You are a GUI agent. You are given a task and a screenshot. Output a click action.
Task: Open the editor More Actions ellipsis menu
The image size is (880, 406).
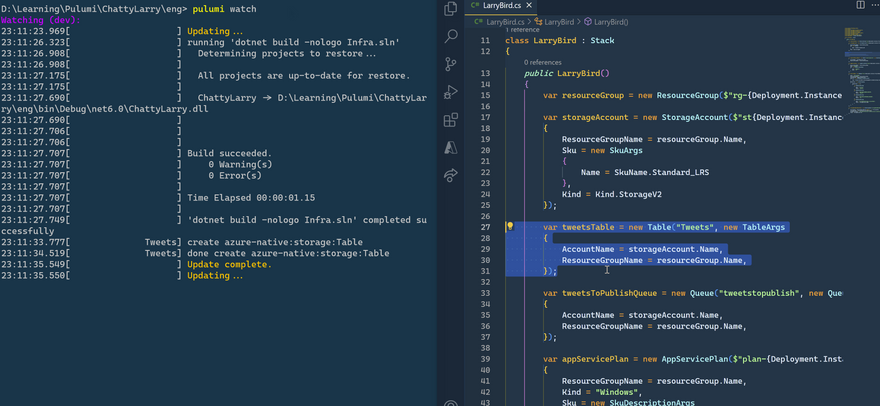(x=874, y=6)
